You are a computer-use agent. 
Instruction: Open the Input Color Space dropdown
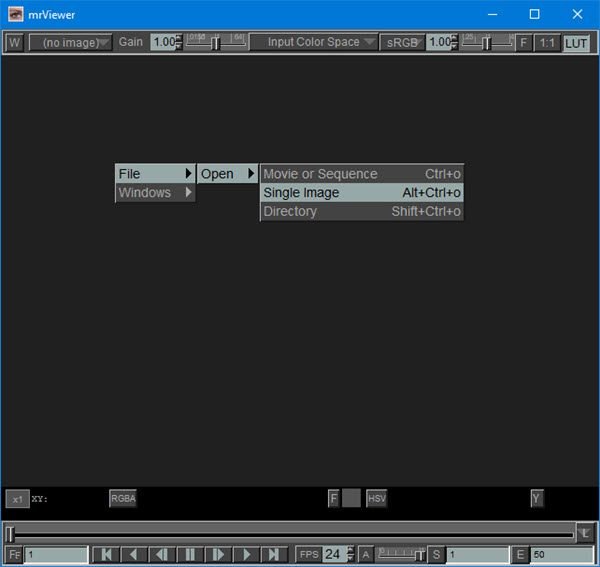pos(314,42)
